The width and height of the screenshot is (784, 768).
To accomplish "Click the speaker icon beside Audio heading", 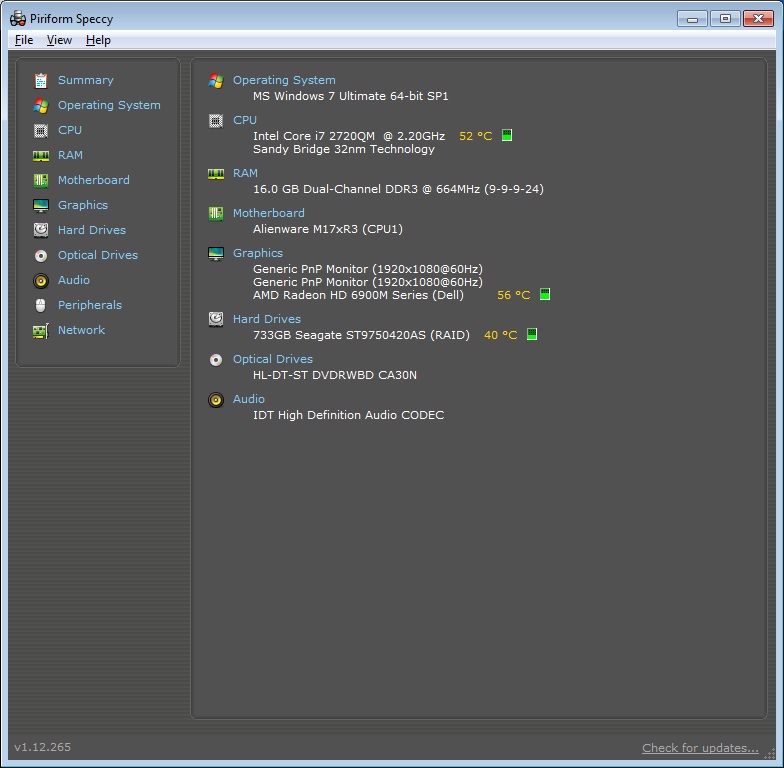I will click(216, 400).
